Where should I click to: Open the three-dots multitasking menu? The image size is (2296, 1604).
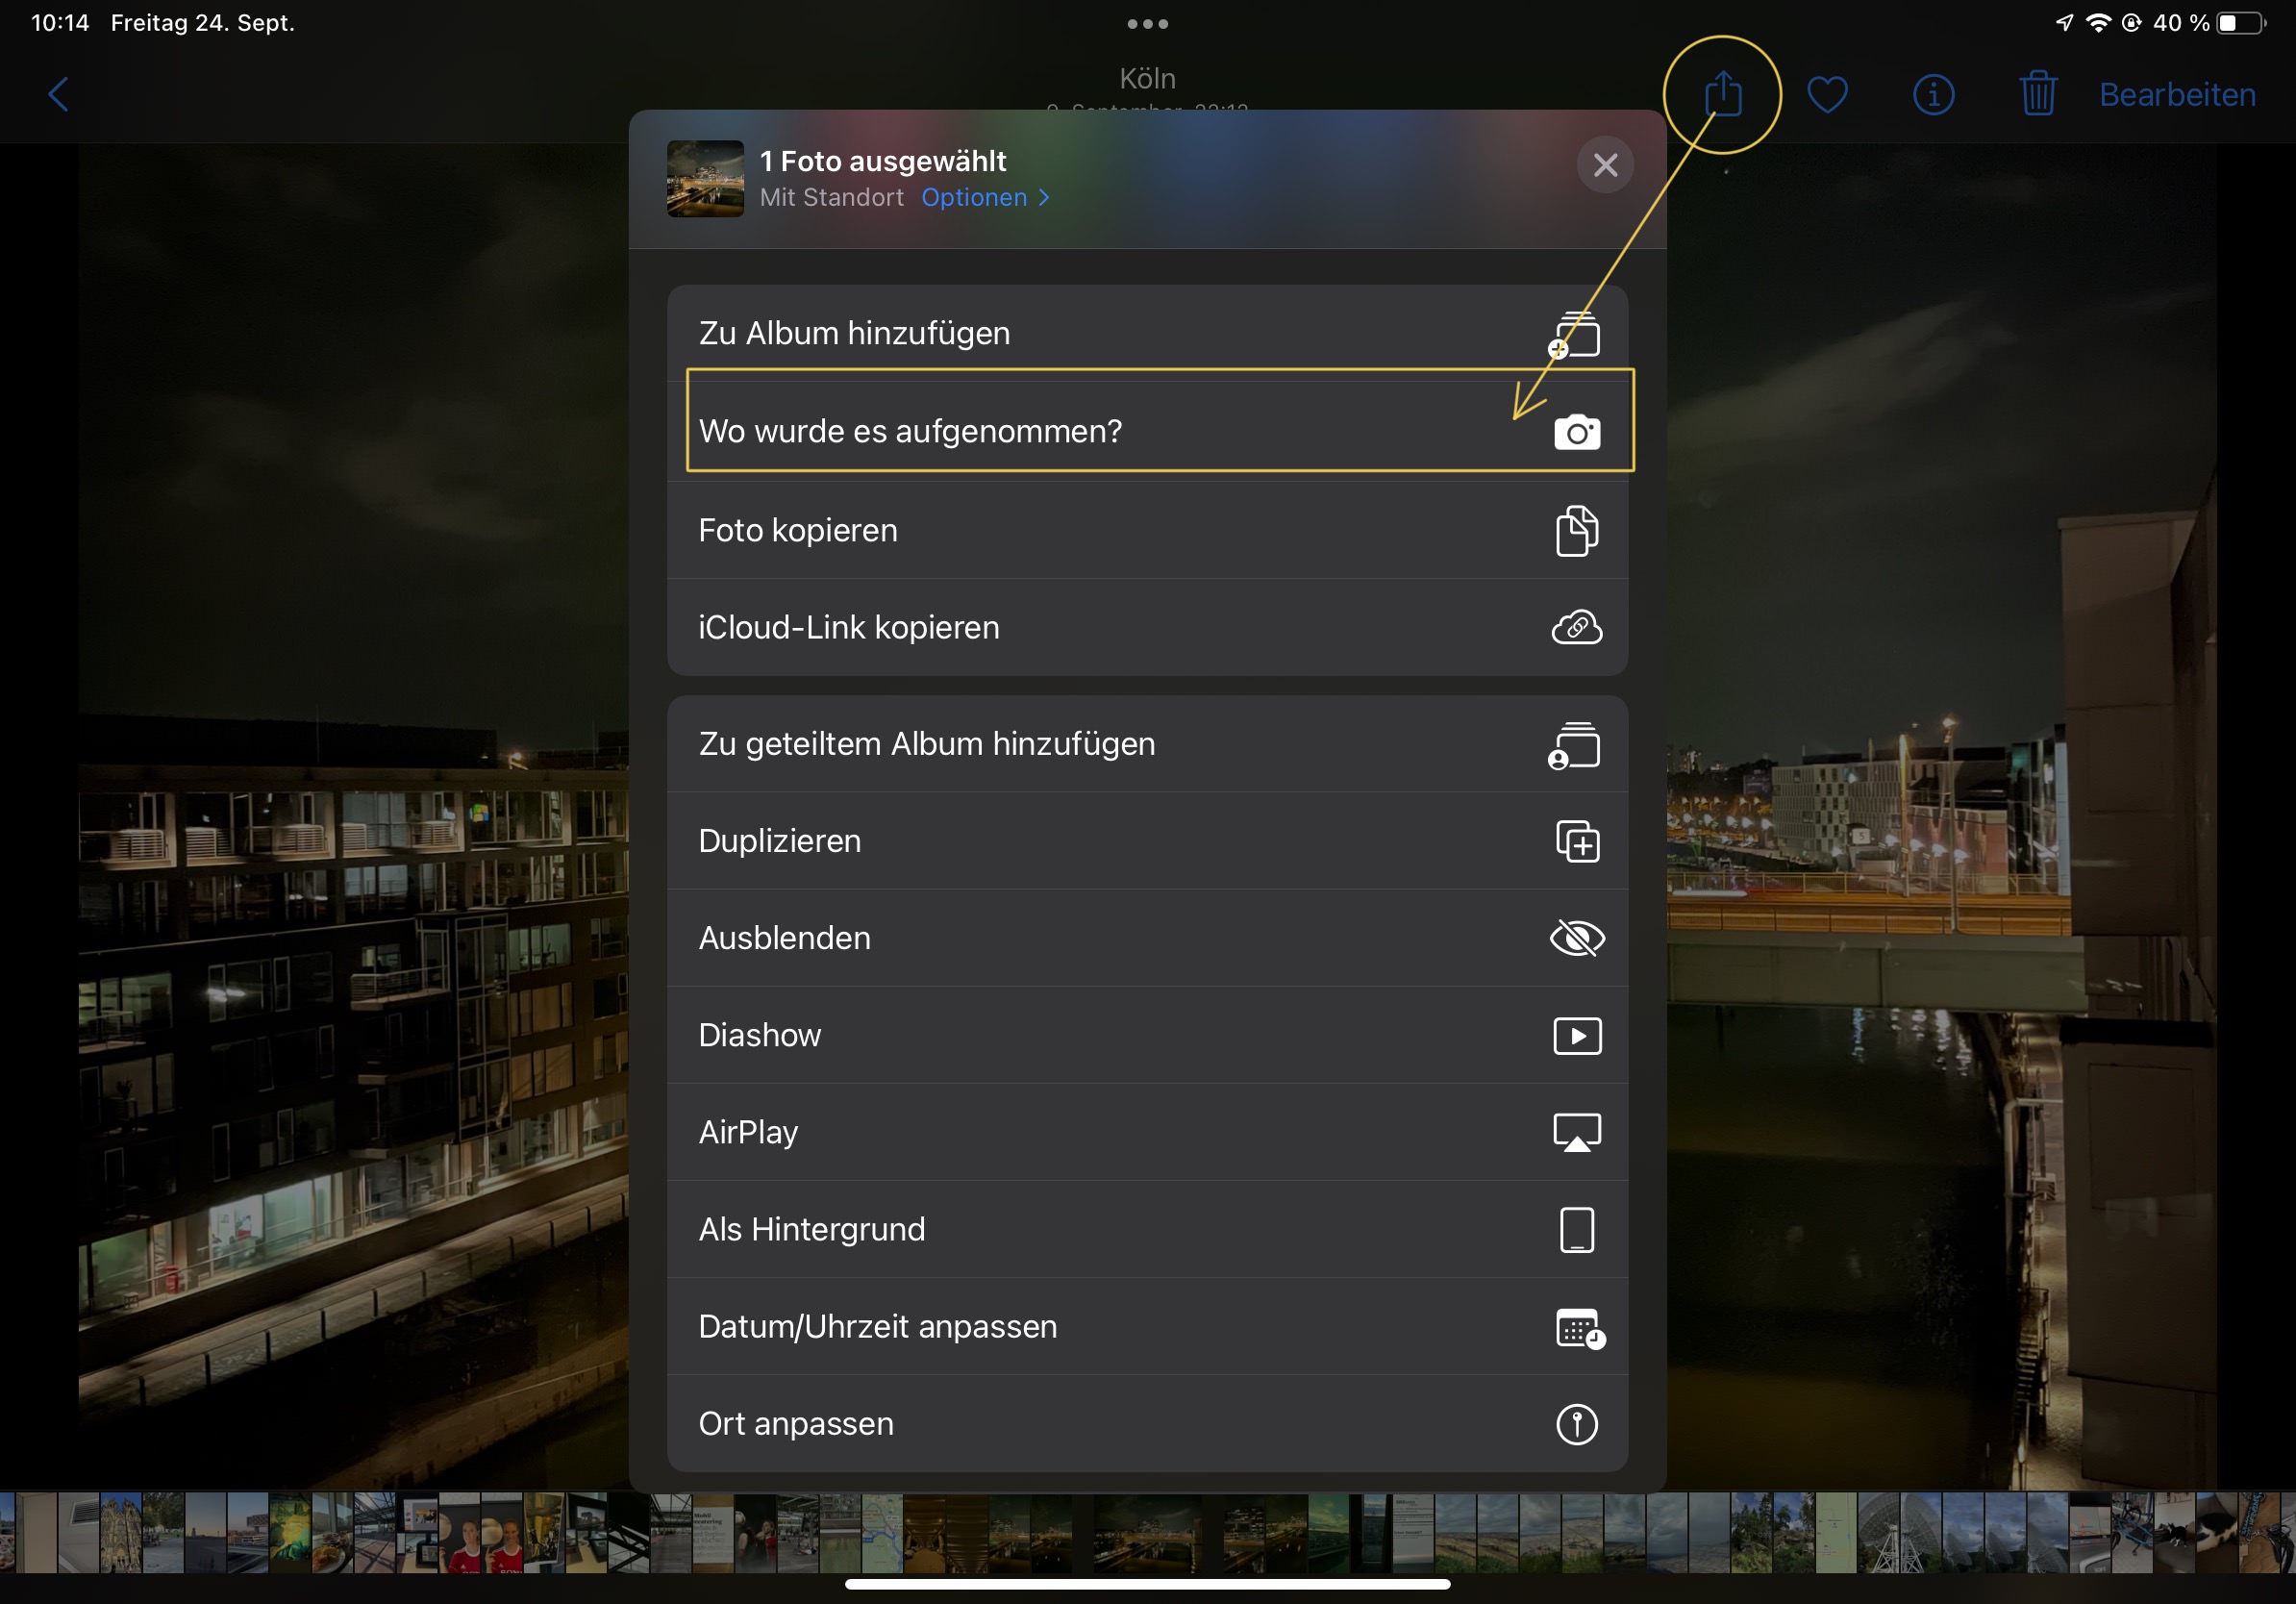coord(1147,24)
